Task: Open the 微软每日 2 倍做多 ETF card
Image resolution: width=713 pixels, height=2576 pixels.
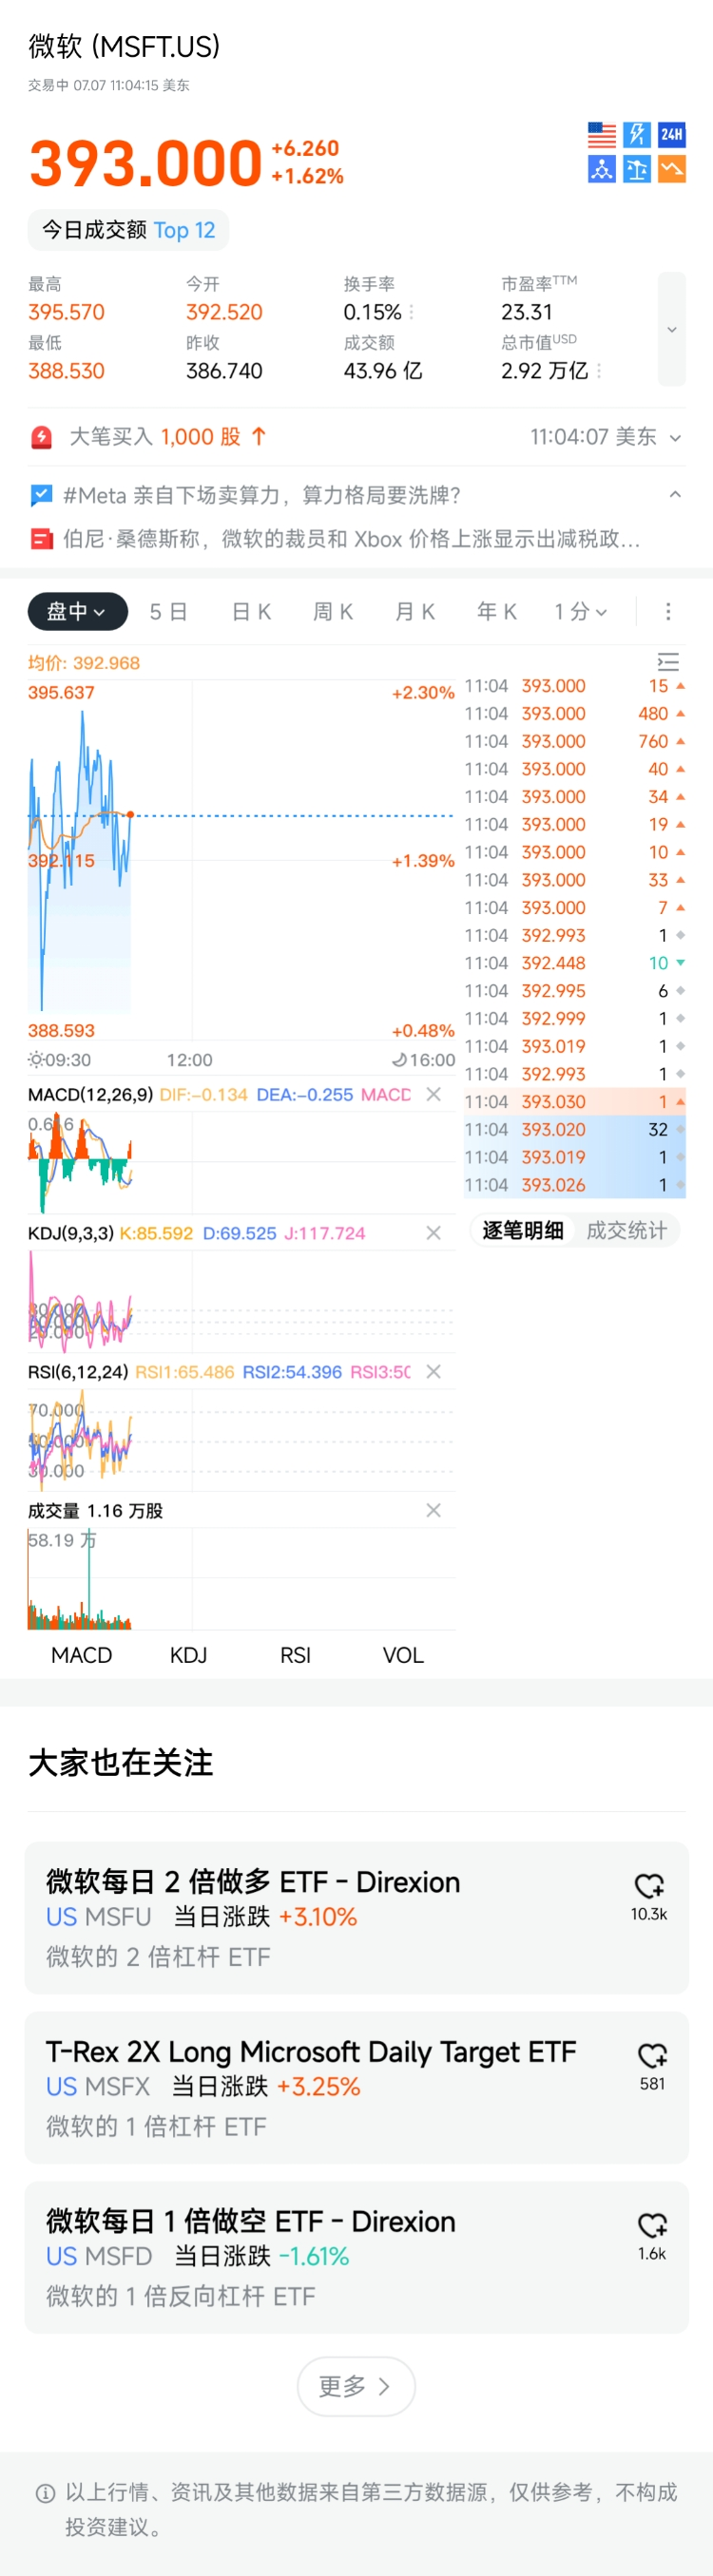Action: (x=356, y=1917)
